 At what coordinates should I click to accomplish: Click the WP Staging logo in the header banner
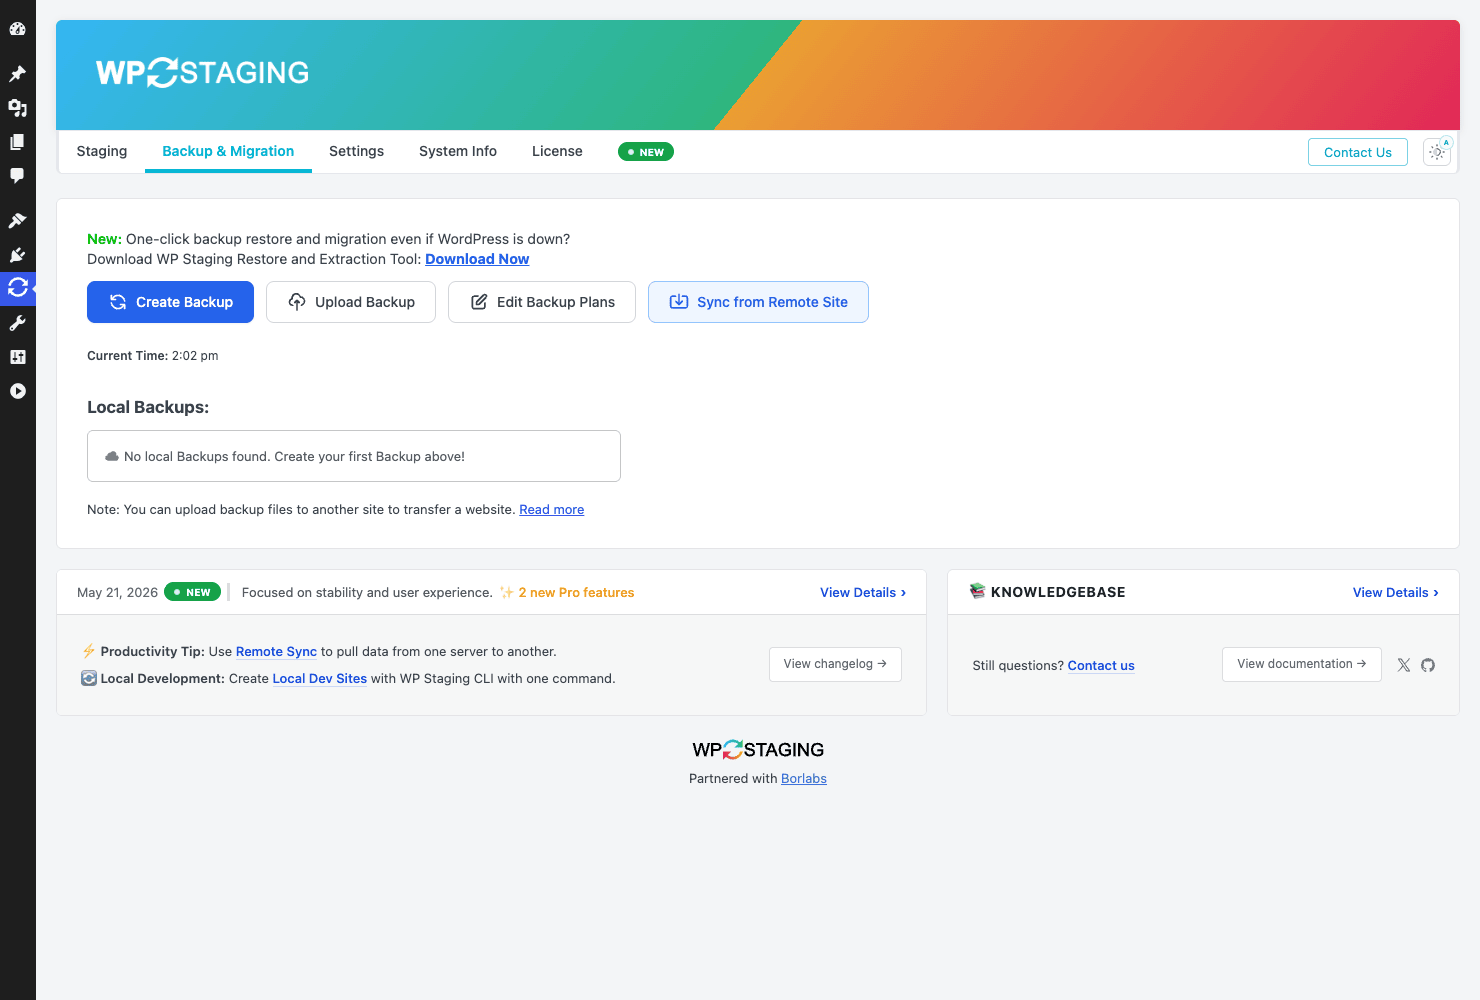[x=202, y=73]
